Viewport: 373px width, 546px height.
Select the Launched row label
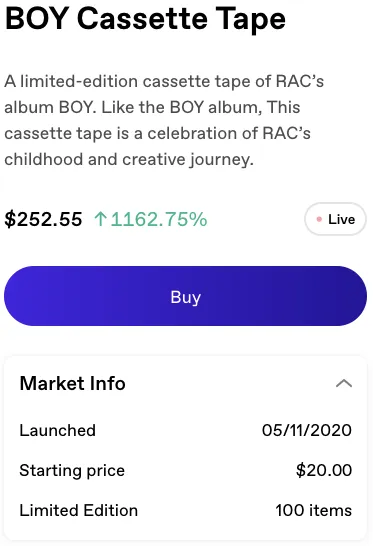click(x=57, y=430)
